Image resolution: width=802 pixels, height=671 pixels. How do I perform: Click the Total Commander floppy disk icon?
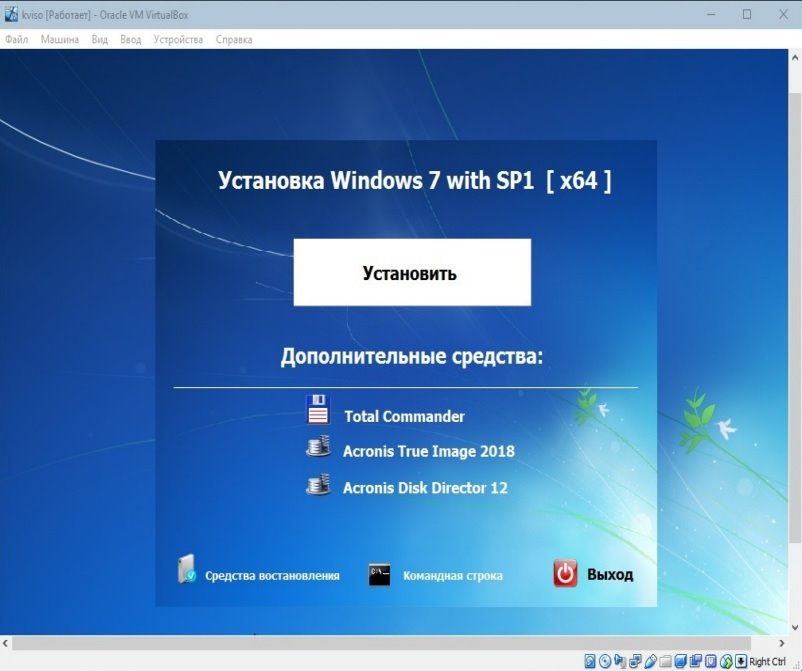tap(318, 409)
